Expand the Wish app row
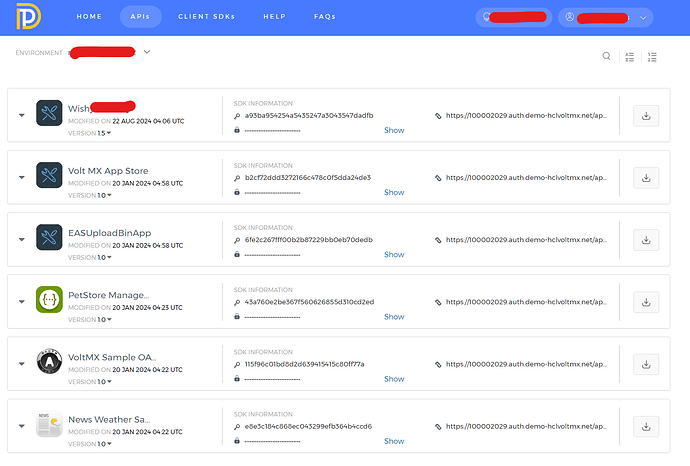 [x=22, y=115]
